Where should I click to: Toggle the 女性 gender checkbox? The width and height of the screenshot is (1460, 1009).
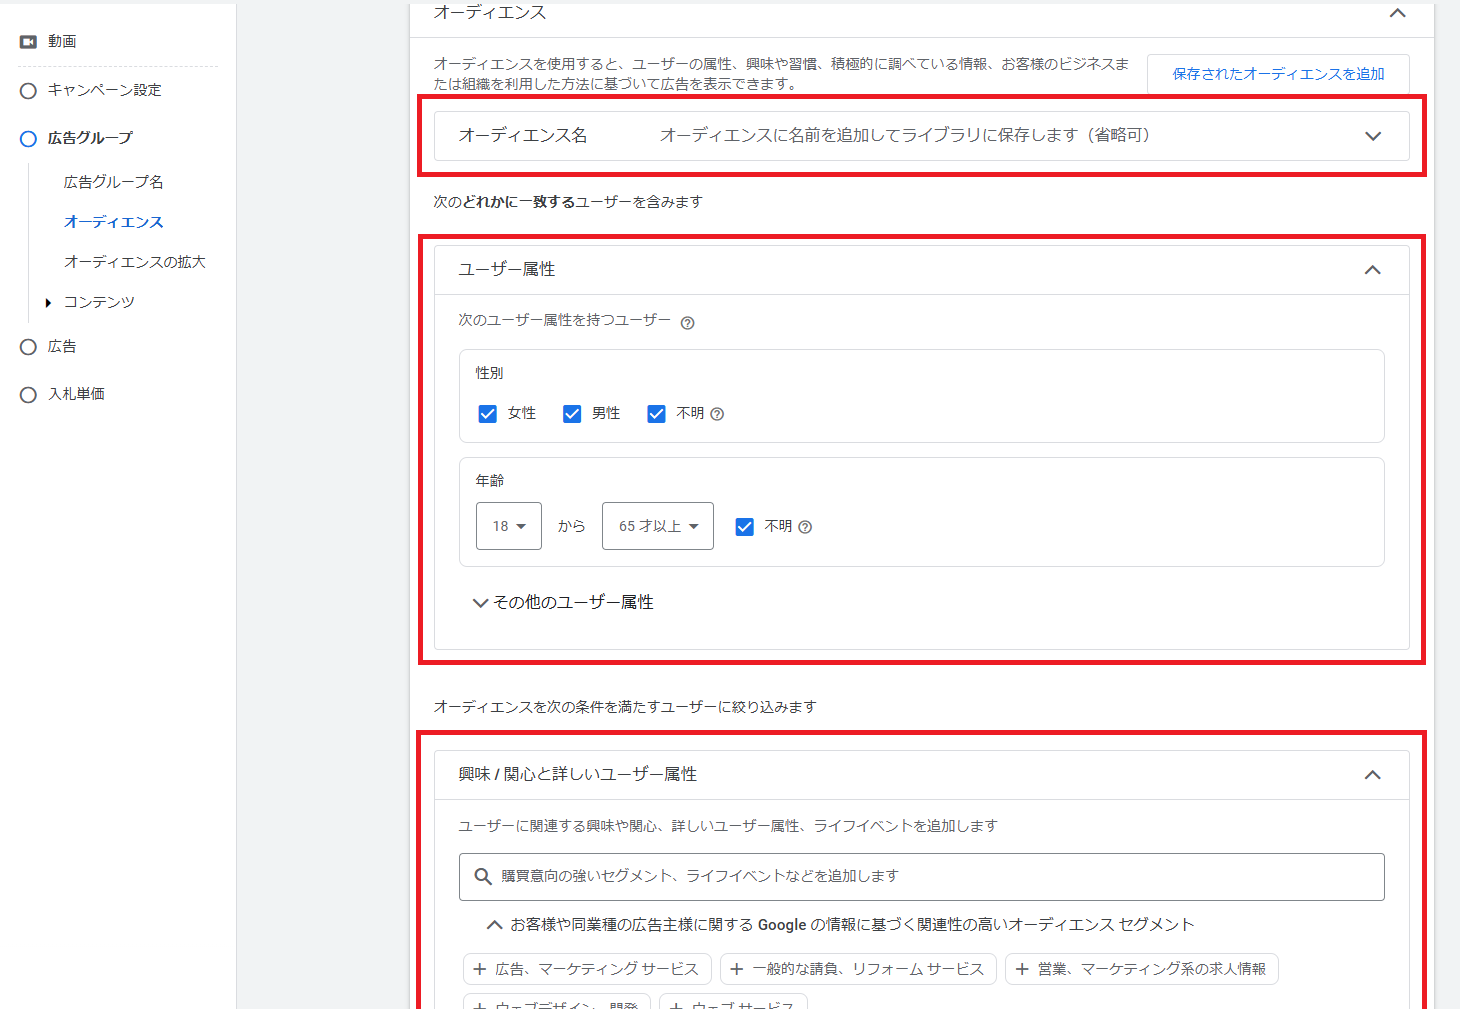(487, 414)
